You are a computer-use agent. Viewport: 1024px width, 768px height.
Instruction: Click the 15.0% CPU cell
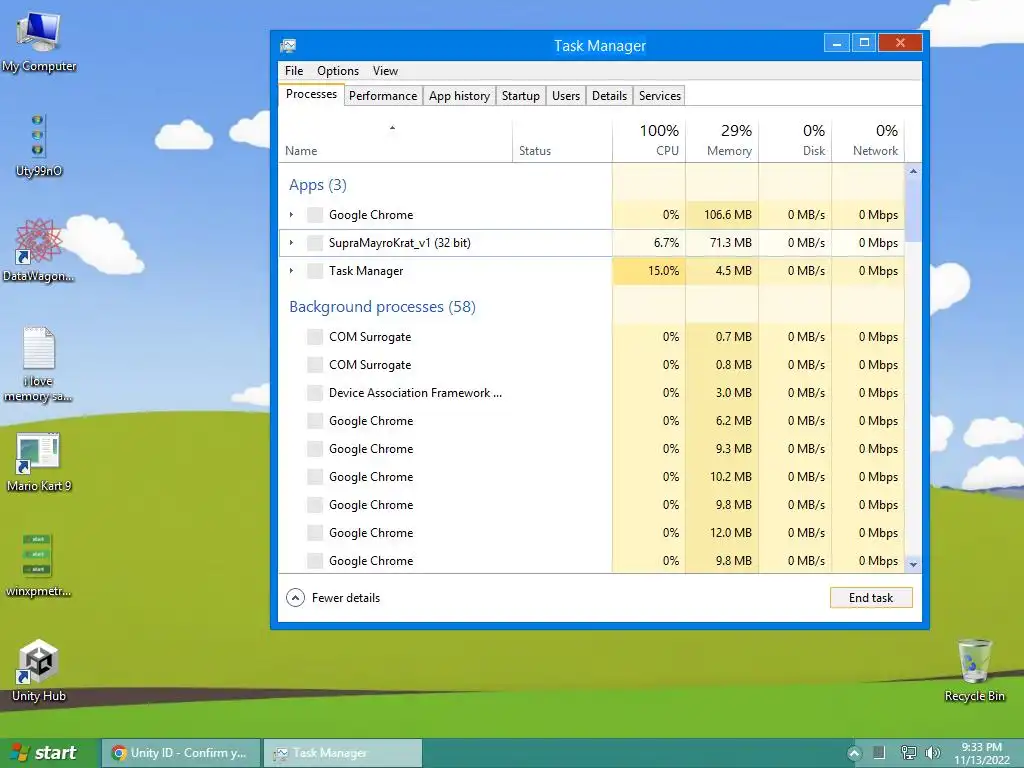point(648,271)
